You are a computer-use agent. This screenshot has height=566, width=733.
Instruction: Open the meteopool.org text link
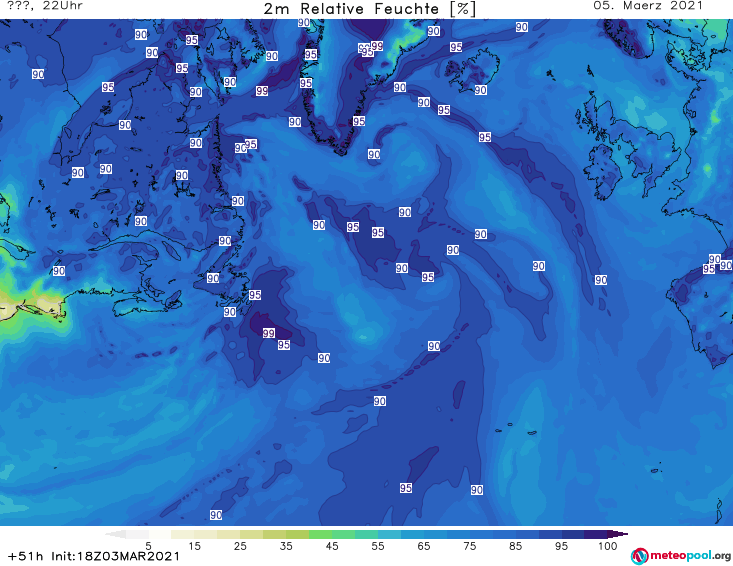690,555
